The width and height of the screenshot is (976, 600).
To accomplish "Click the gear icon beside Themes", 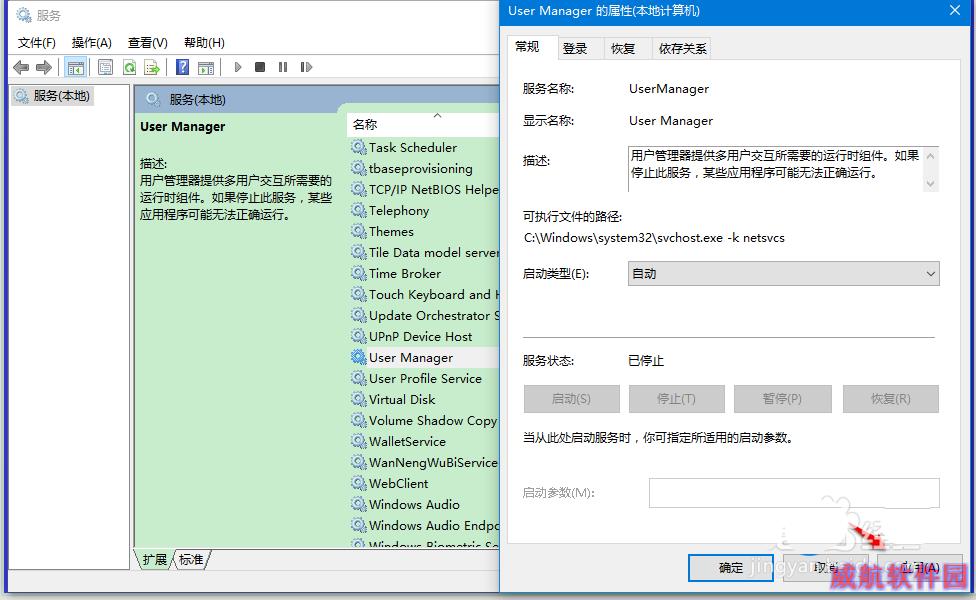I will (359, 232).
